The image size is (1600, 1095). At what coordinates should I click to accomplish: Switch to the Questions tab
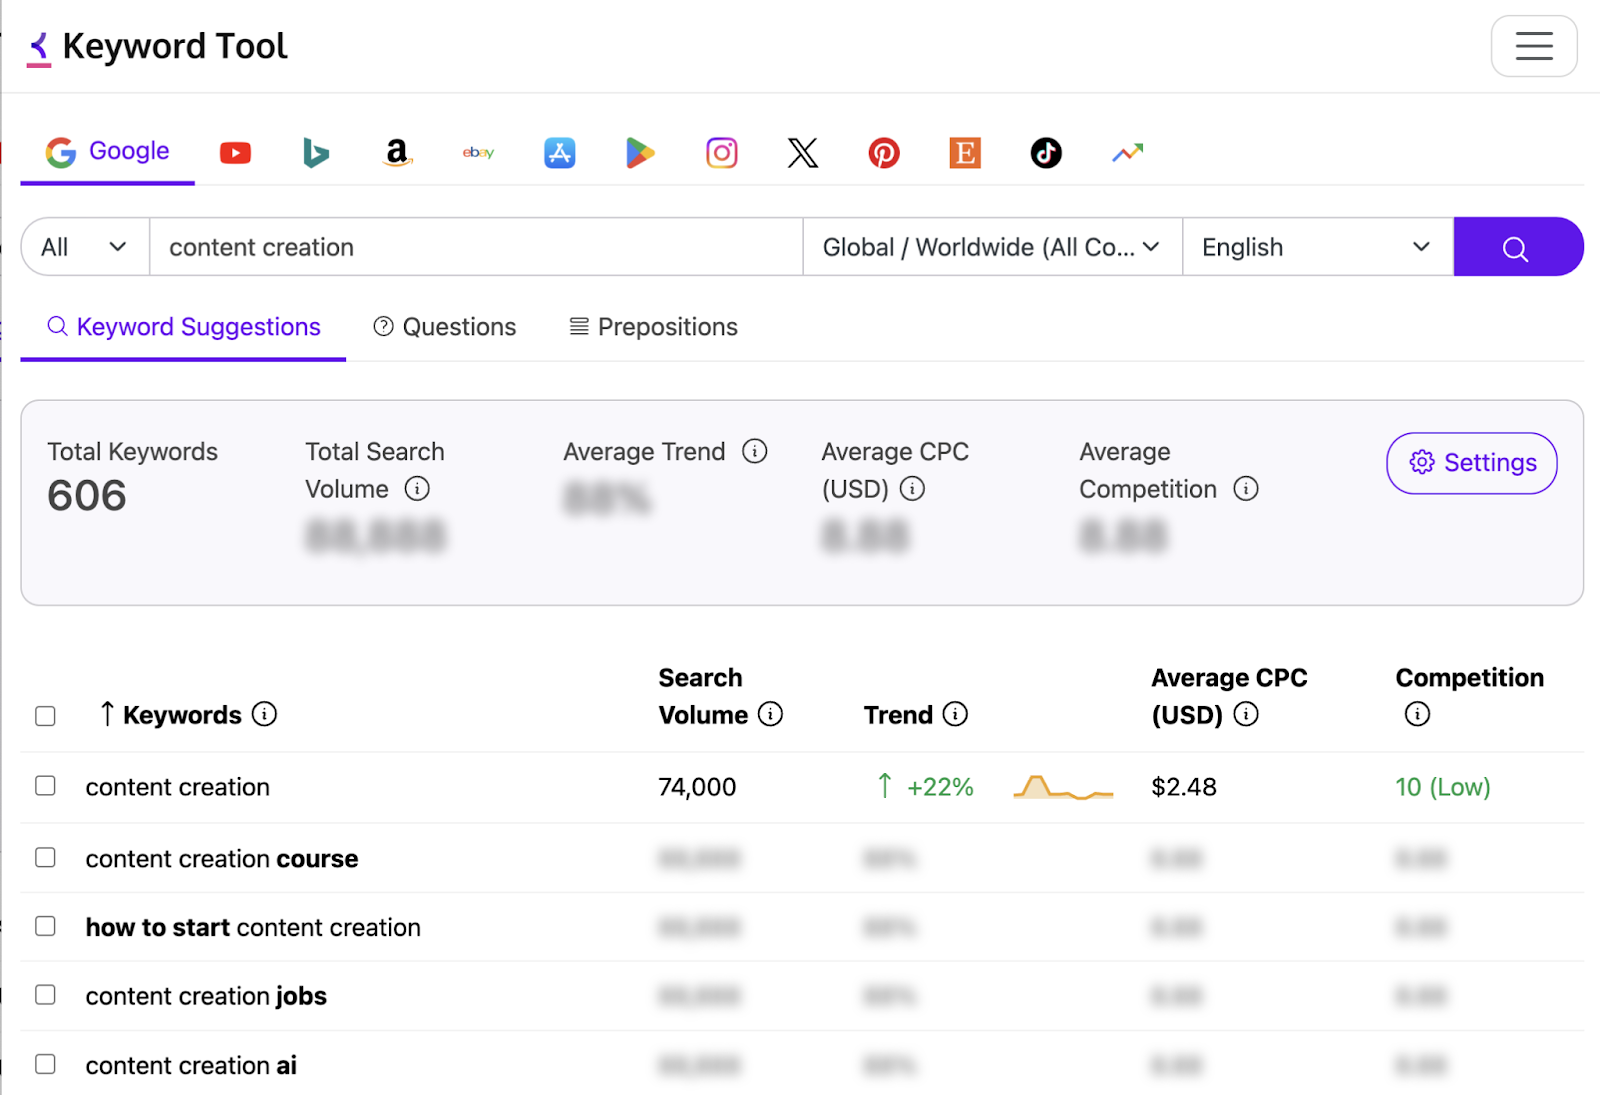[x=445, y=327]
